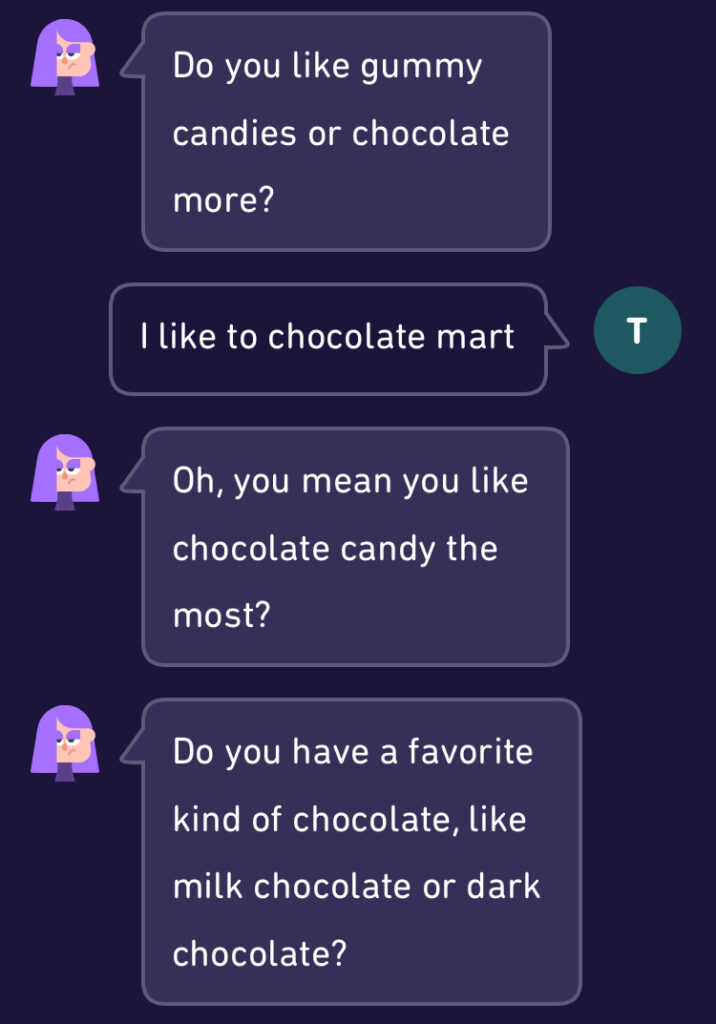Select the "I like to chocolate mart" reply bubble
Image resolution: width=716 pixels, height=1024 pixels.
tap(328, 338)
